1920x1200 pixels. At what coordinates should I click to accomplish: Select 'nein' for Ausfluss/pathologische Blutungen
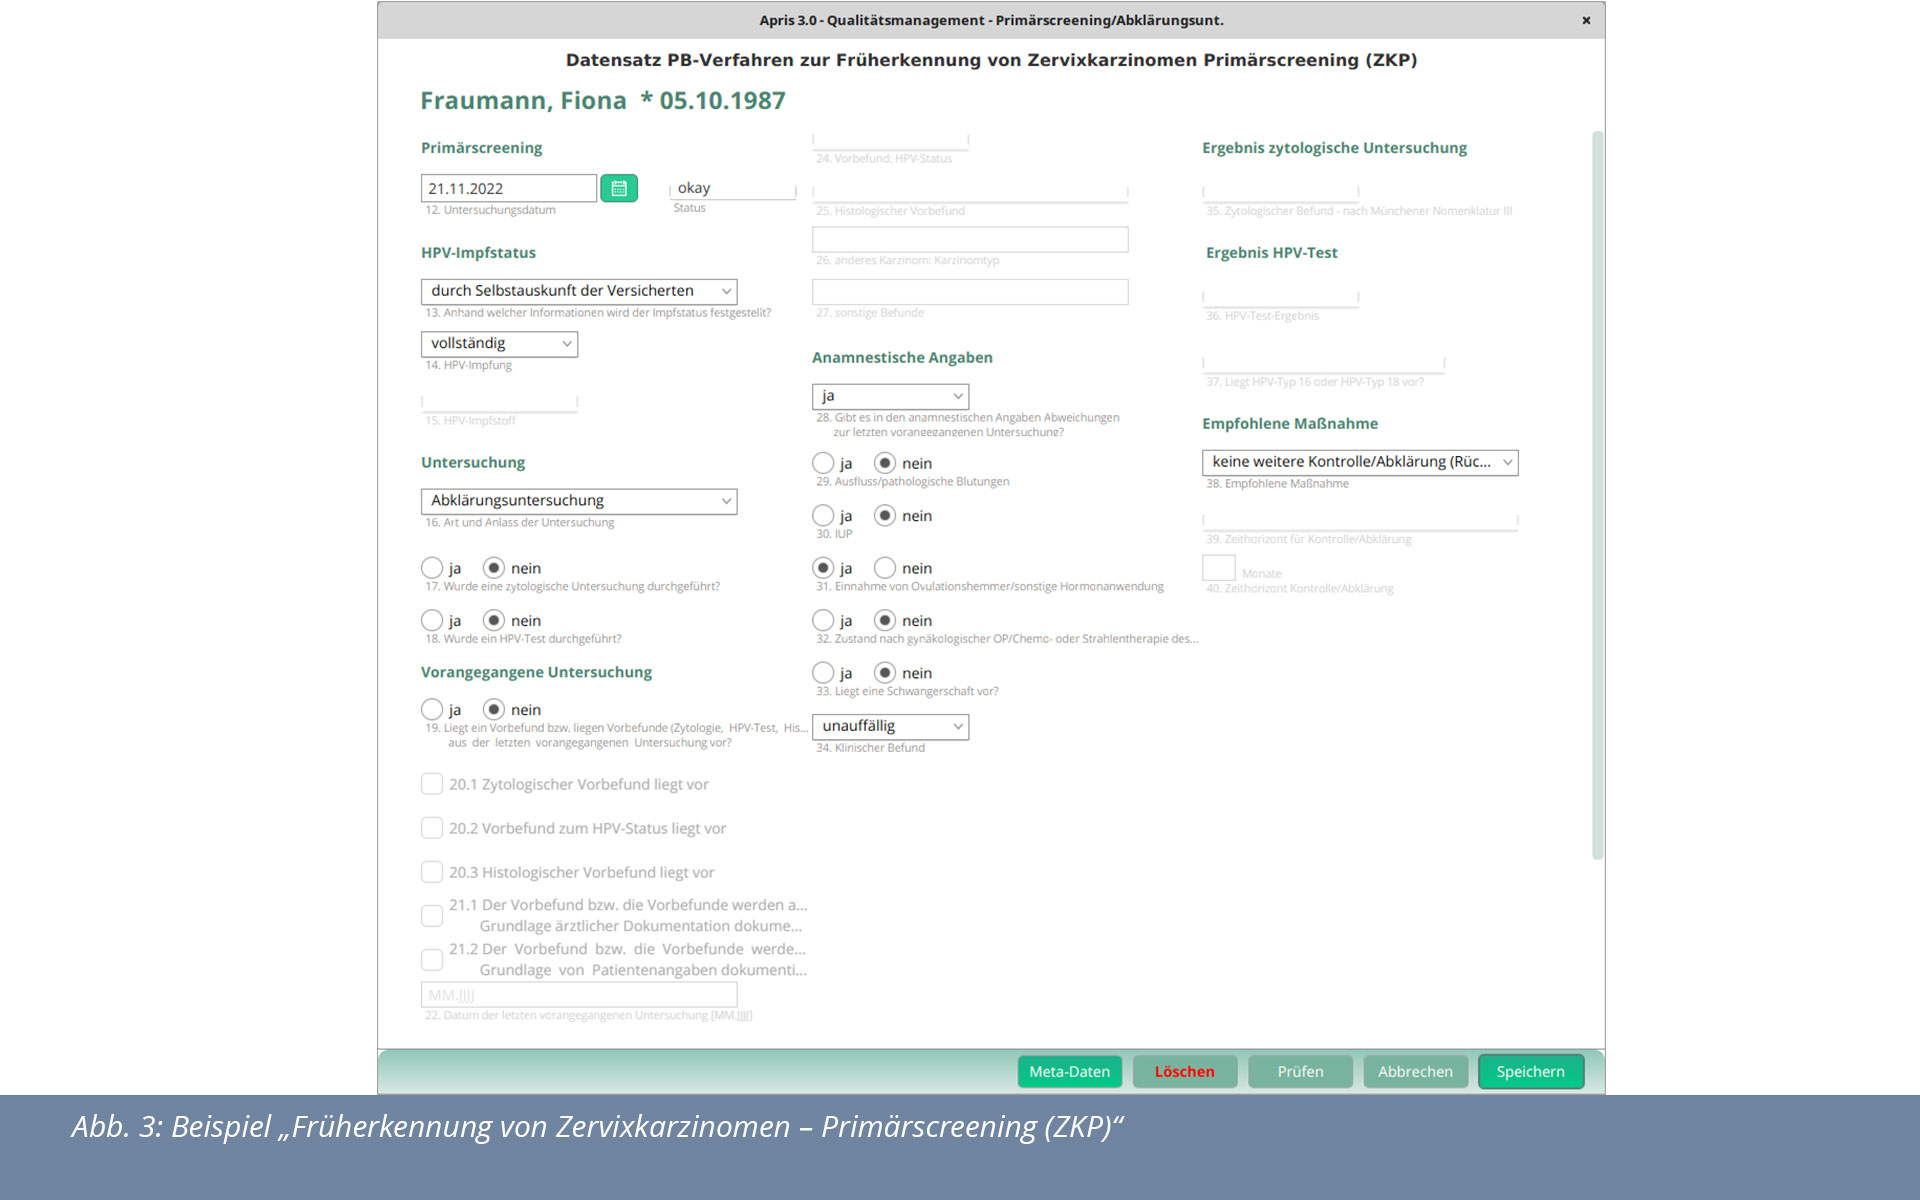pos(885,463)
